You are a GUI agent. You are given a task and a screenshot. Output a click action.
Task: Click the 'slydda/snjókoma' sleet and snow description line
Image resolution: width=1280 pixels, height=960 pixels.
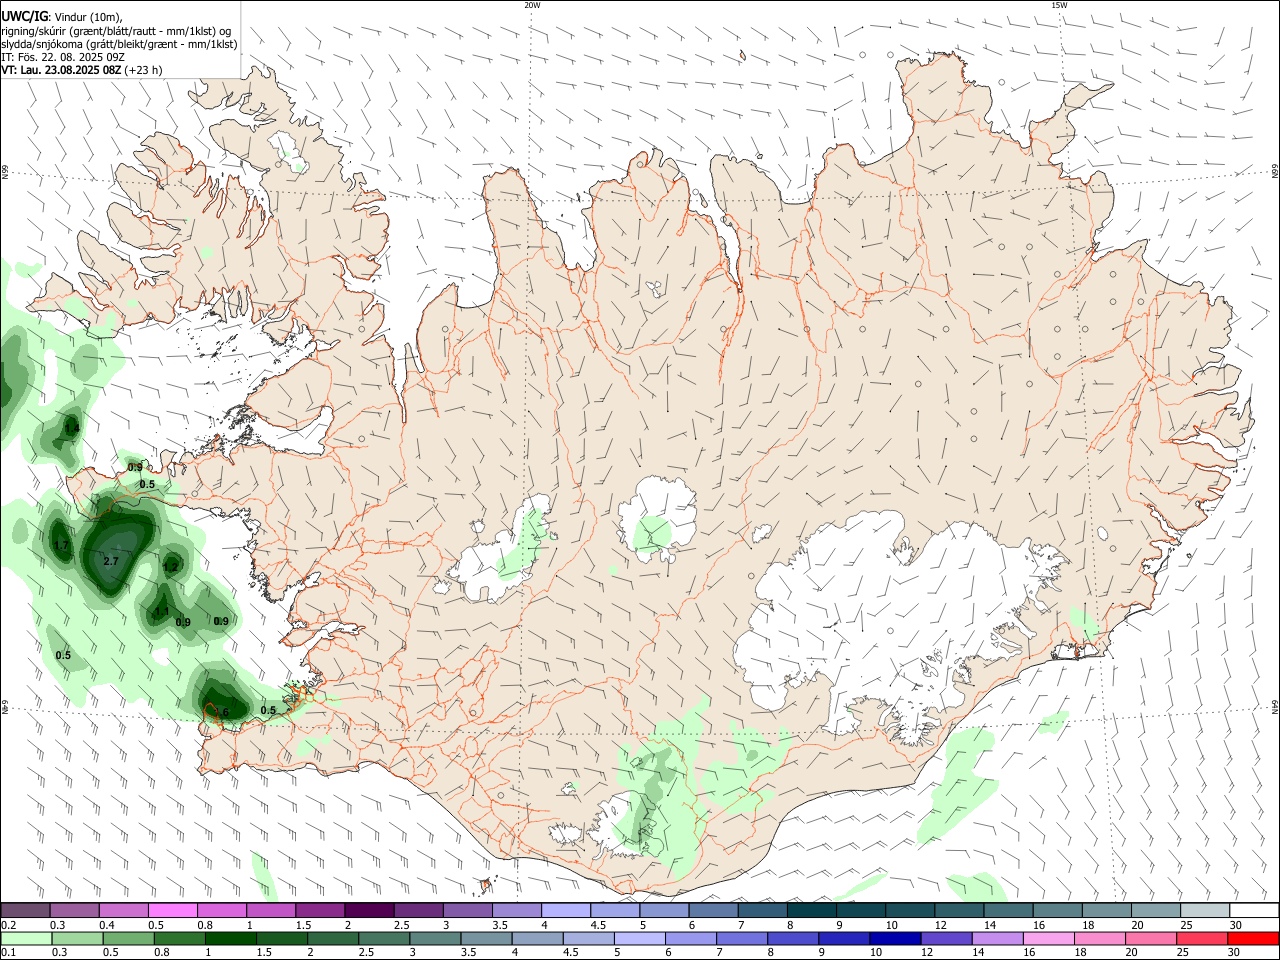tap(119, 44)
